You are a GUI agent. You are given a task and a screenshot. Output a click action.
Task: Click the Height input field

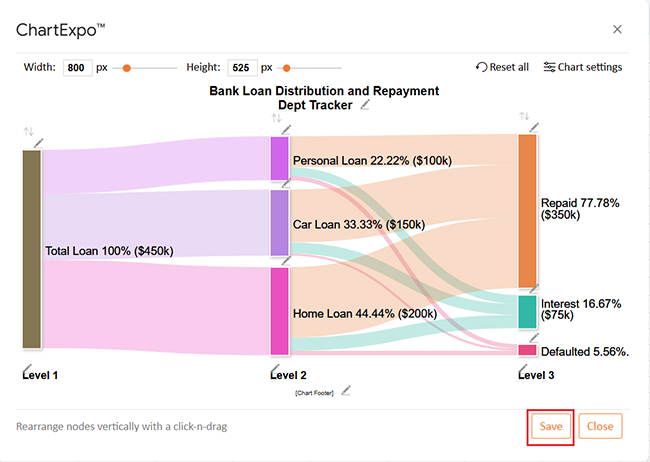click(x=241, y=68)
